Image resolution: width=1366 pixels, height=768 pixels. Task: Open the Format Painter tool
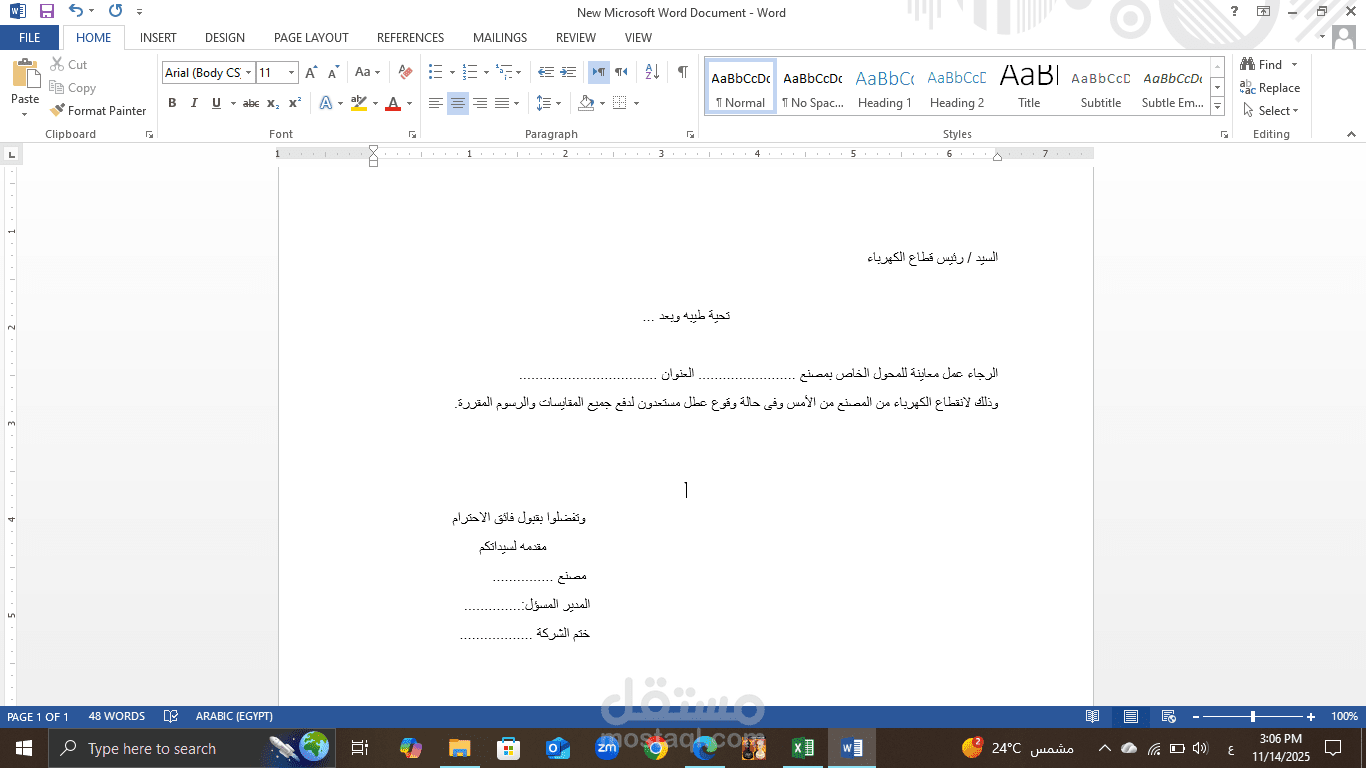99,110
